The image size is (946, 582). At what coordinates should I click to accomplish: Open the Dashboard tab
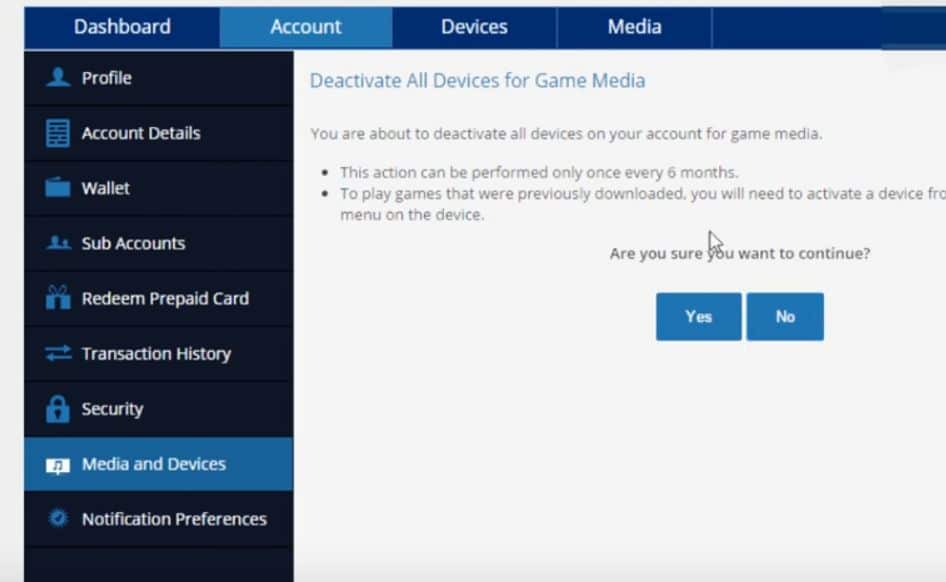122,27
